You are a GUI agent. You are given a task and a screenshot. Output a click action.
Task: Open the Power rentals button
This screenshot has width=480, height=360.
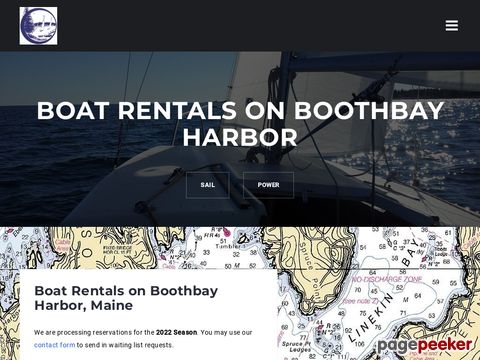[268, 185]
